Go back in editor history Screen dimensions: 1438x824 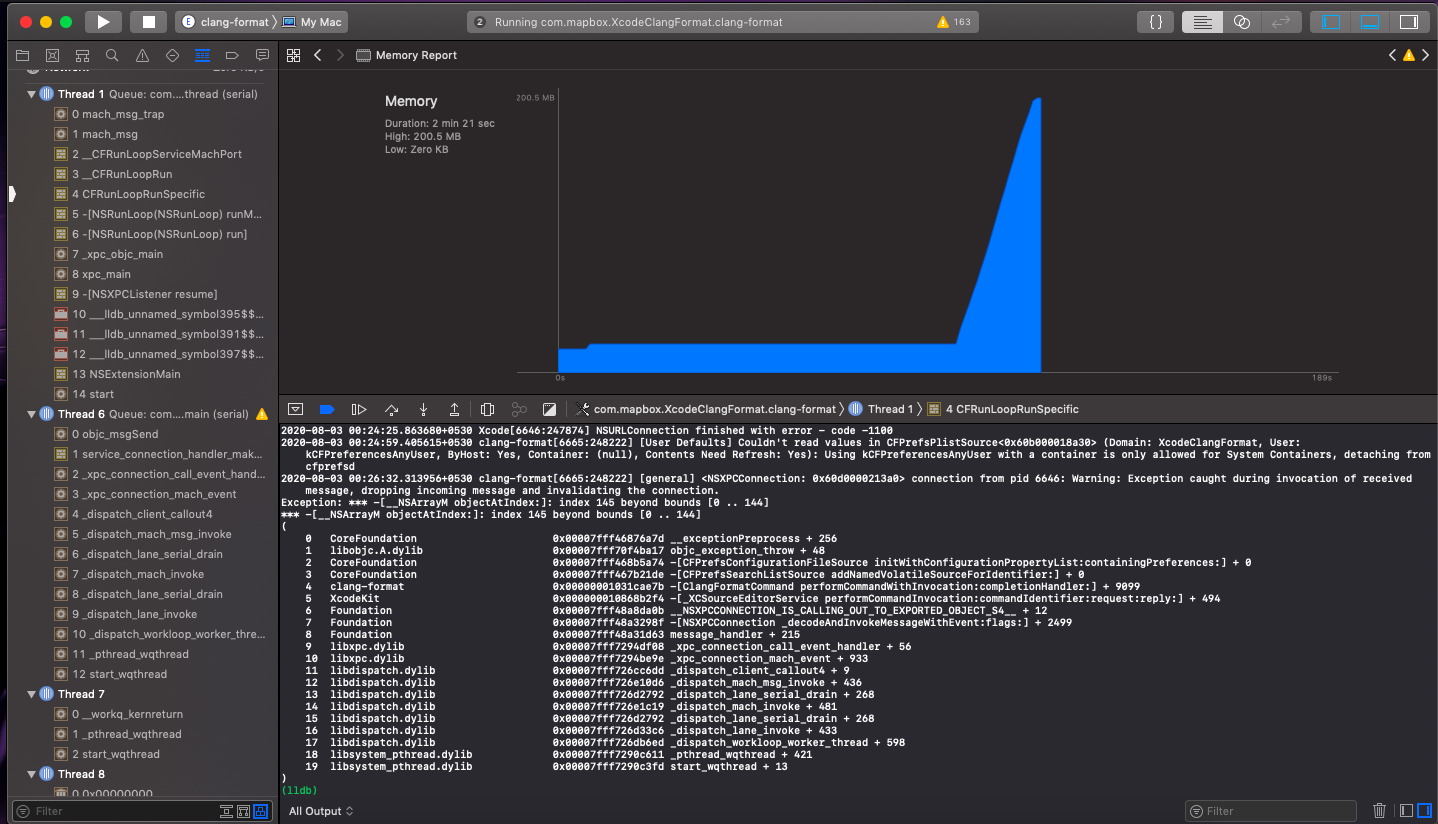tap(318, 55)
